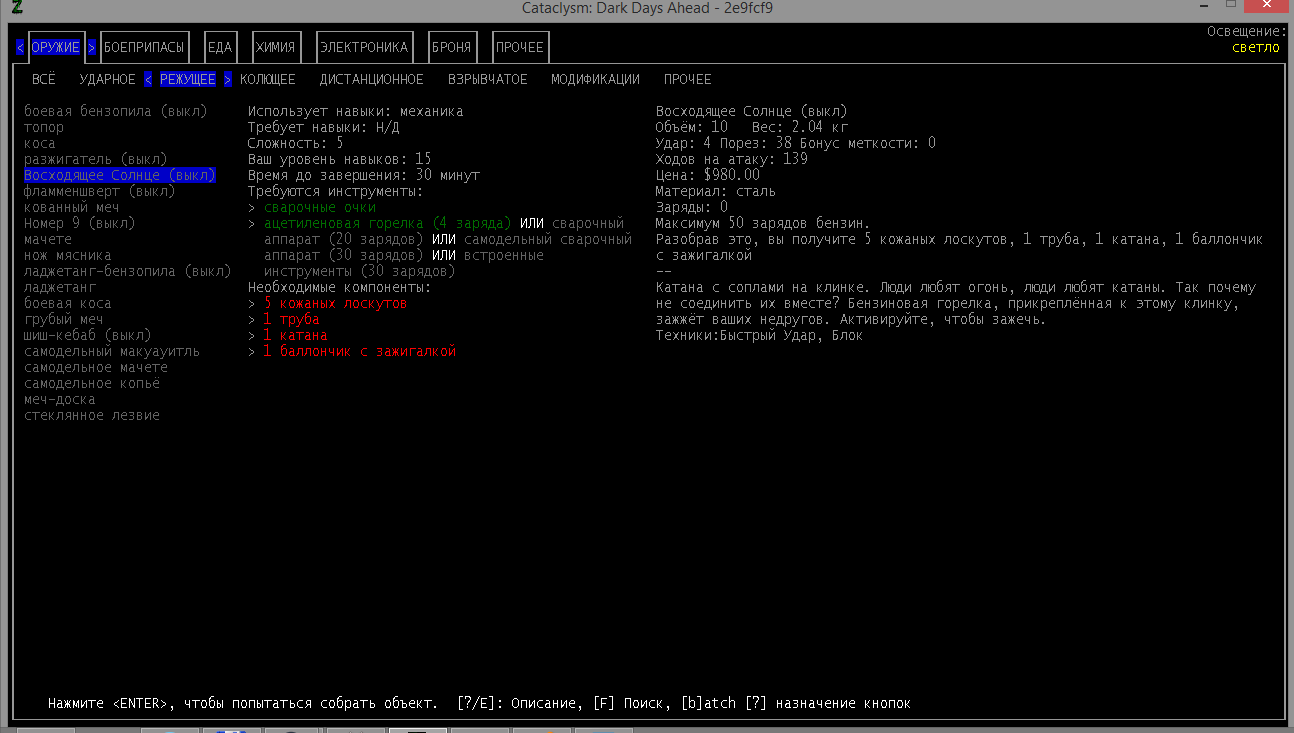
Task: Switch to the ХИМИЯ tab
Action: (276, 47)
